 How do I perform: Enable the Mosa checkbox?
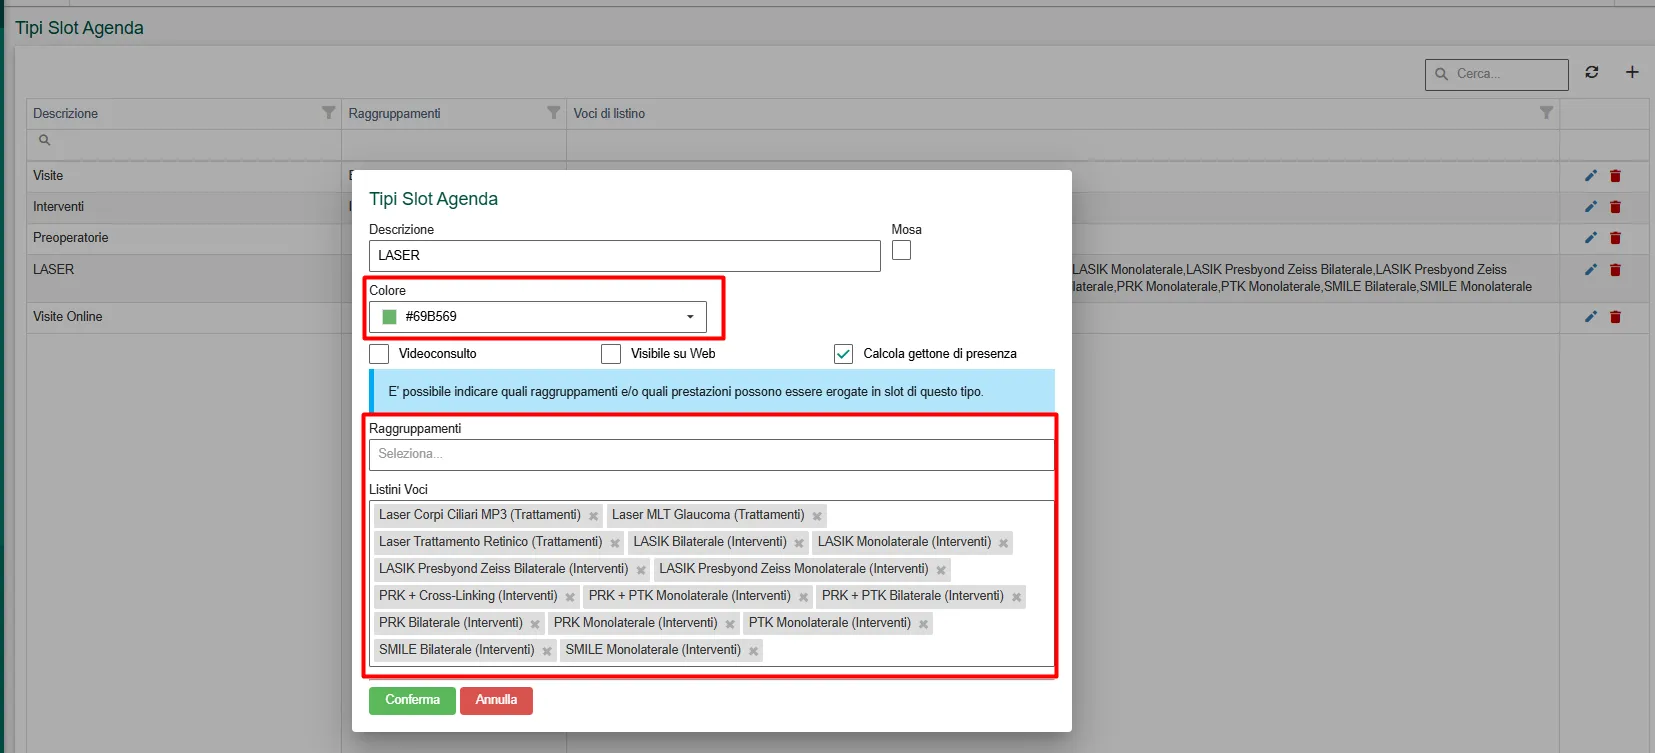[x=901, y=251]
